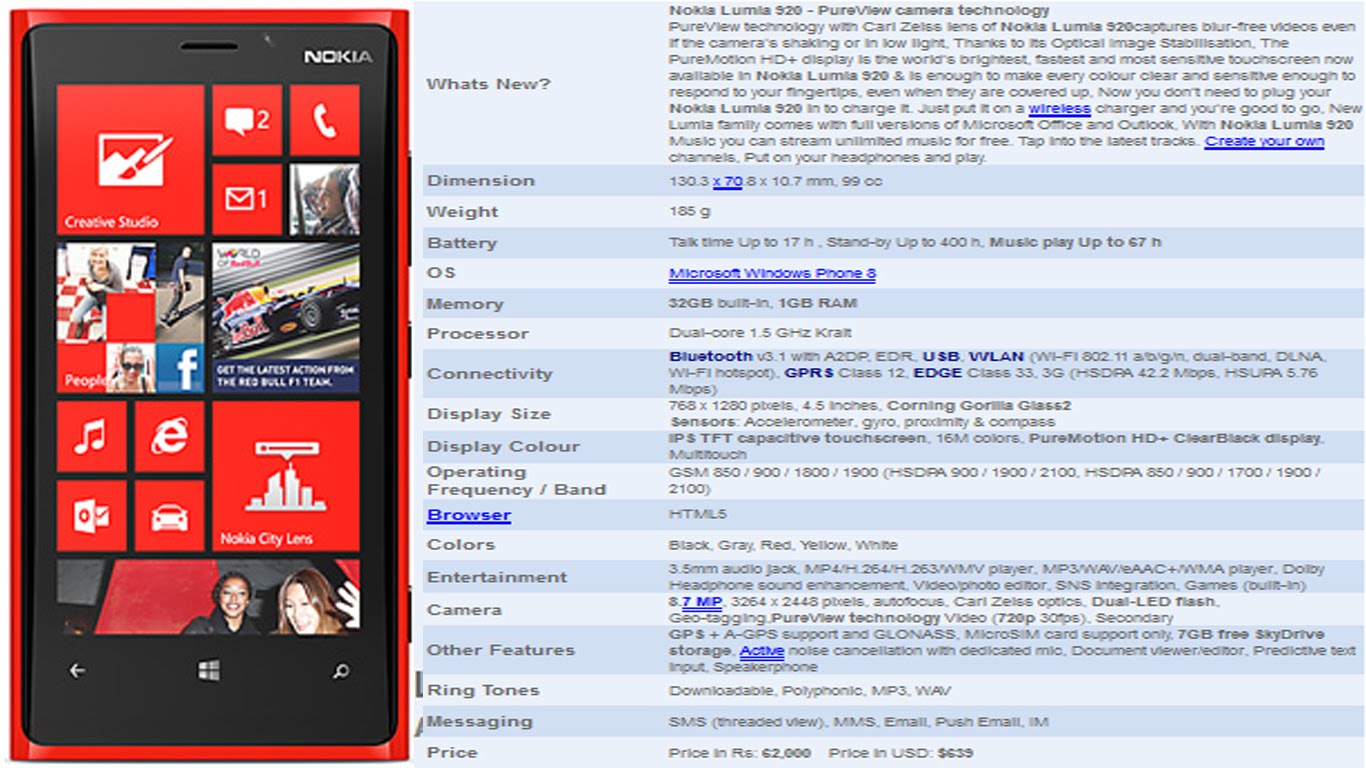Viewport: 1366px width, 768px height.
Task: Click the 'Active' noise cancellation link
Action: coord(761,650)
